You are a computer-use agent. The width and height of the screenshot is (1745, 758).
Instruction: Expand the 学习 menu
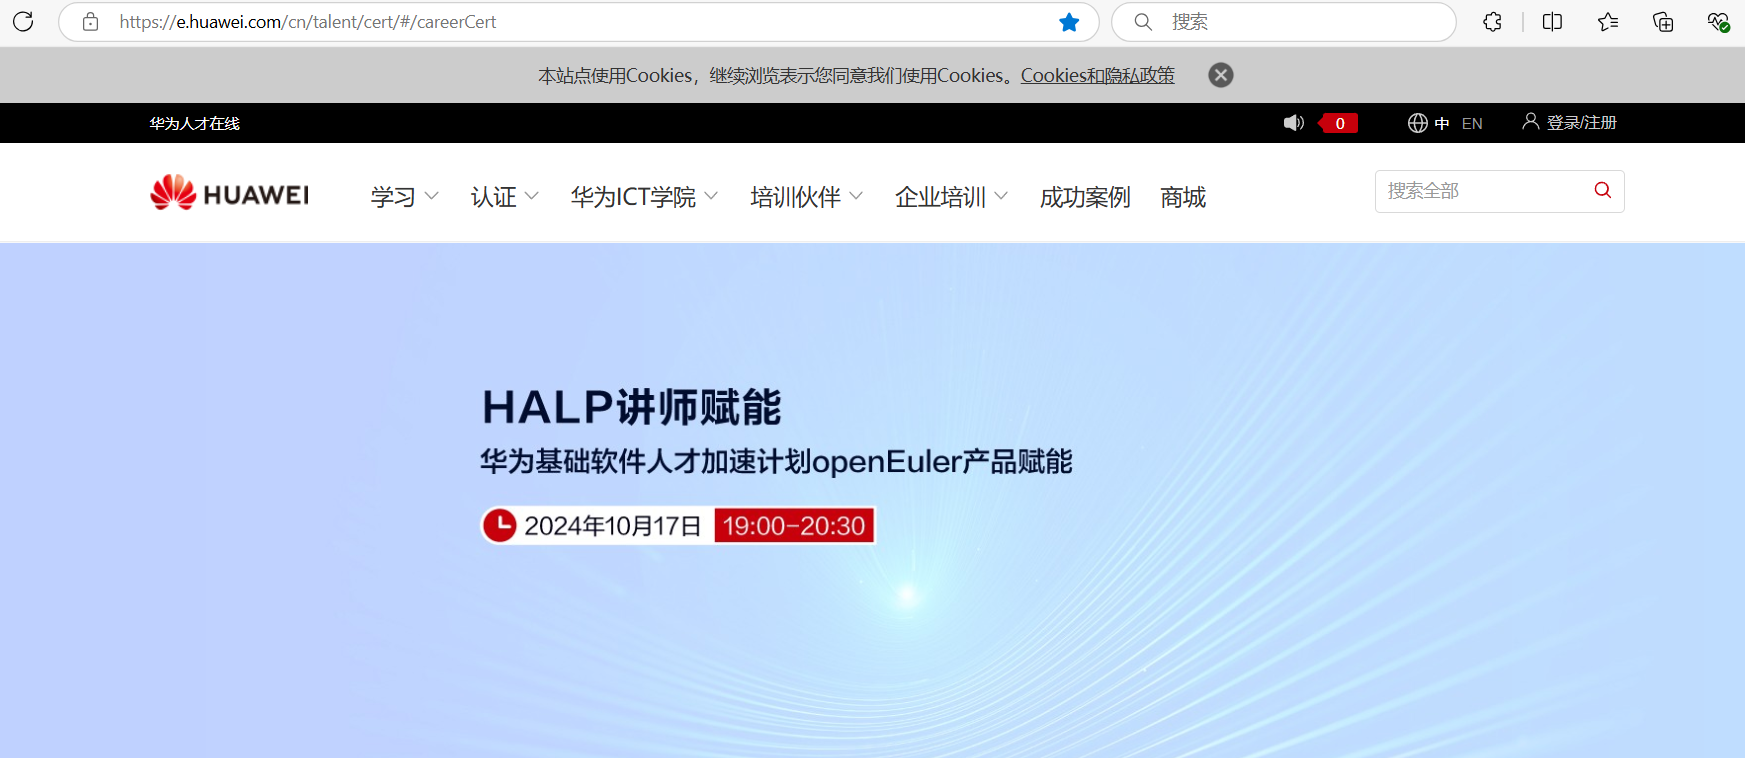[404, 197]
